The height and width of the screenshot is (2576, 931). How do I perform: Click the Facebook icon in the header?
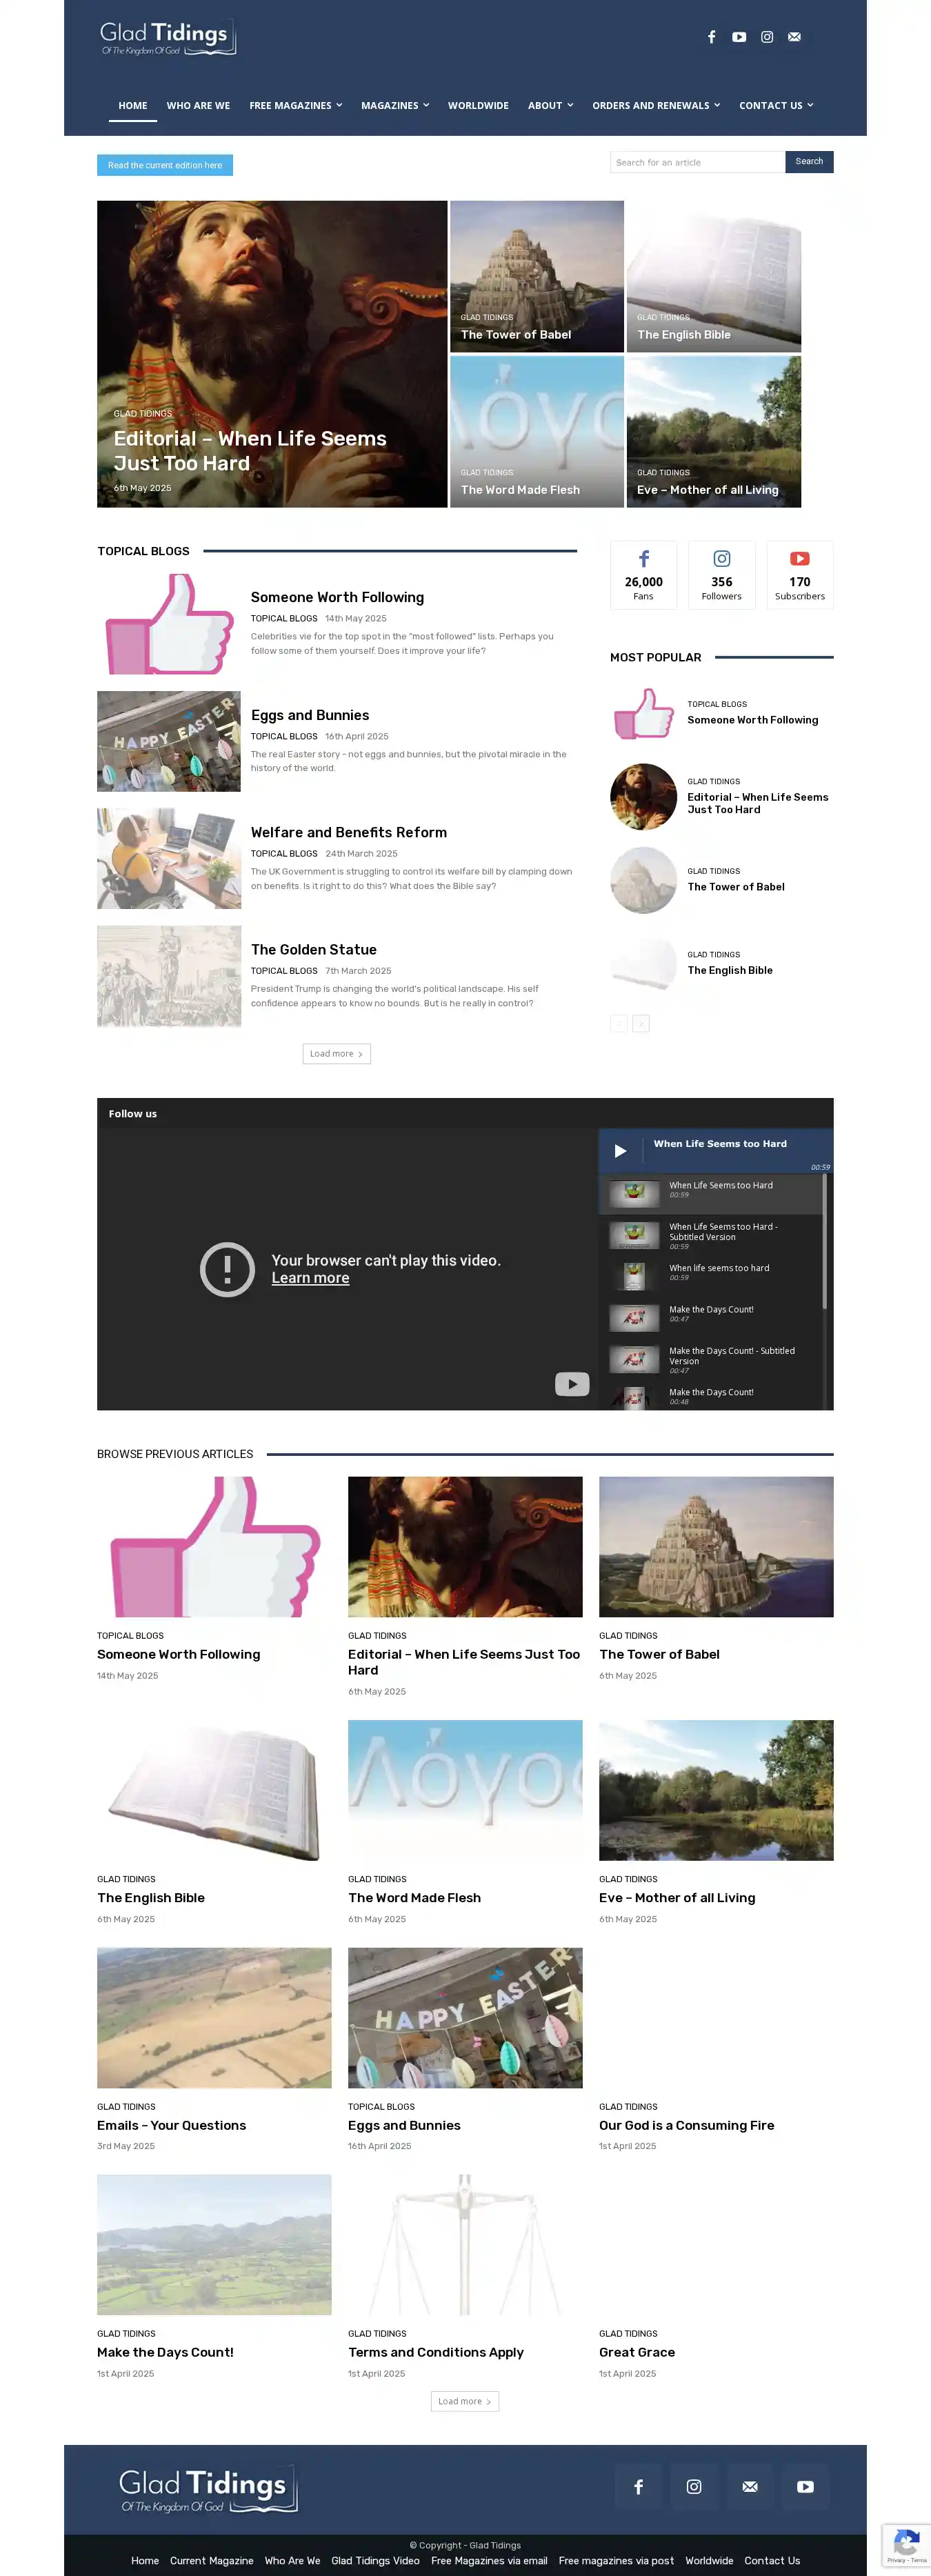tap(711, 37)
